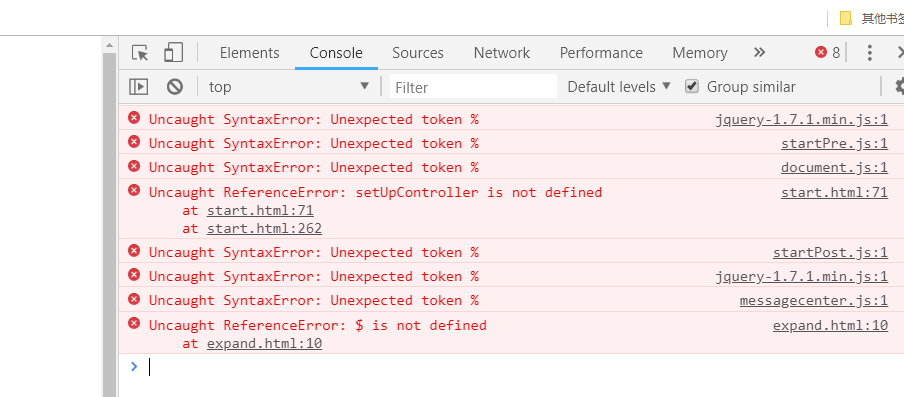904x397 pixels.
Task: Click the red error count icon showing 8
Action: pyautogui.click(x=821, y=52)
